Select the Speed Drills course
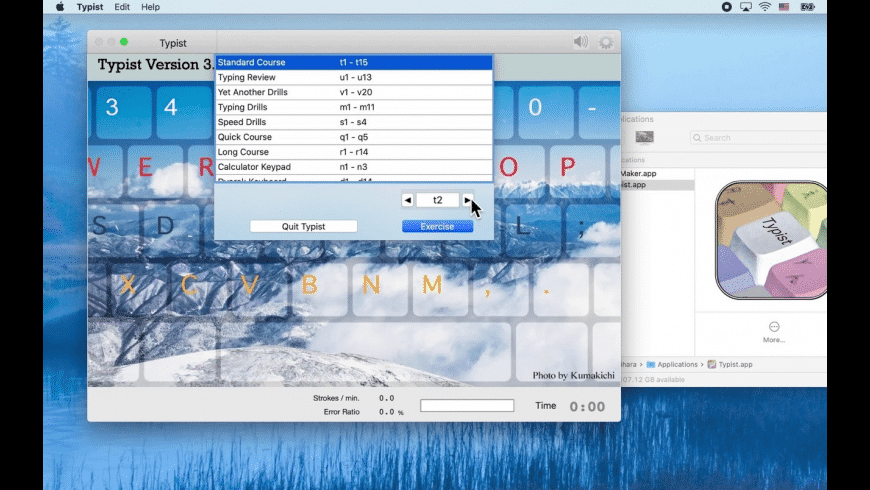This screenshot has height=490, width=870. [354, 122]
